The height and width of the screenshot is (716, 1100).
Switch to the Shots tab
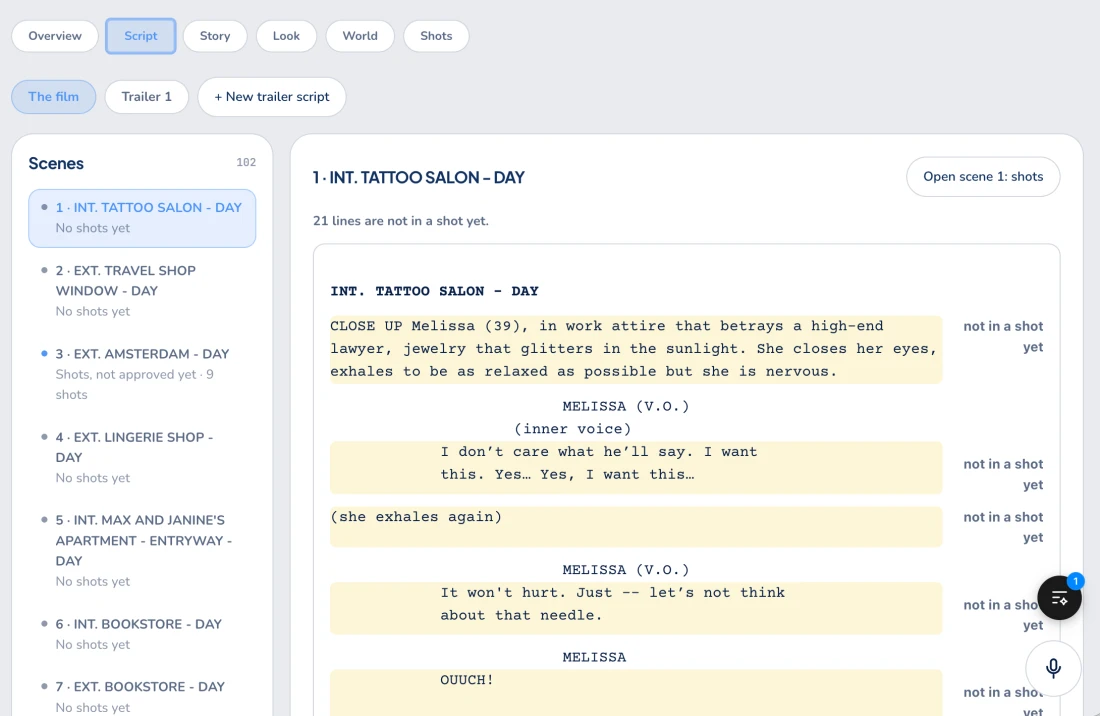point(436,36)
